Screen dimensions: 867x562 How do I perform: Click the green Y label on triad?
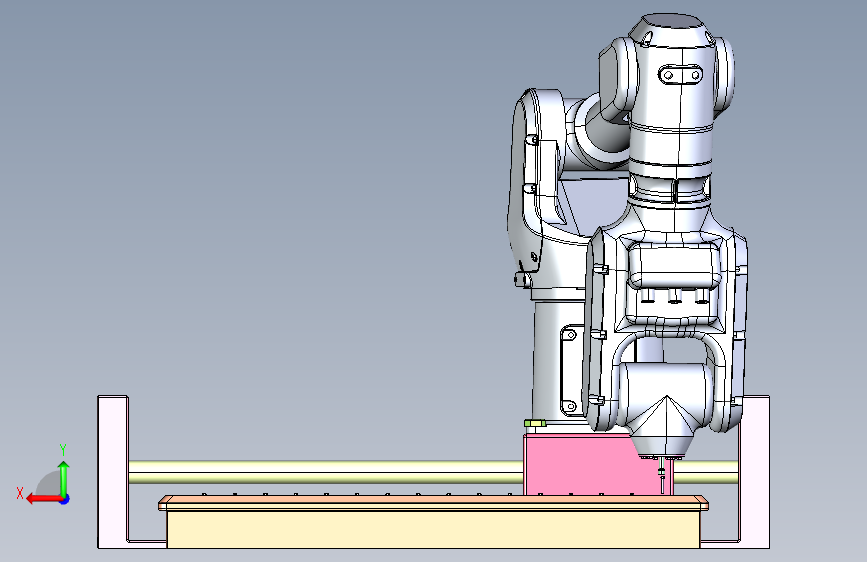(x=63, y=449)
